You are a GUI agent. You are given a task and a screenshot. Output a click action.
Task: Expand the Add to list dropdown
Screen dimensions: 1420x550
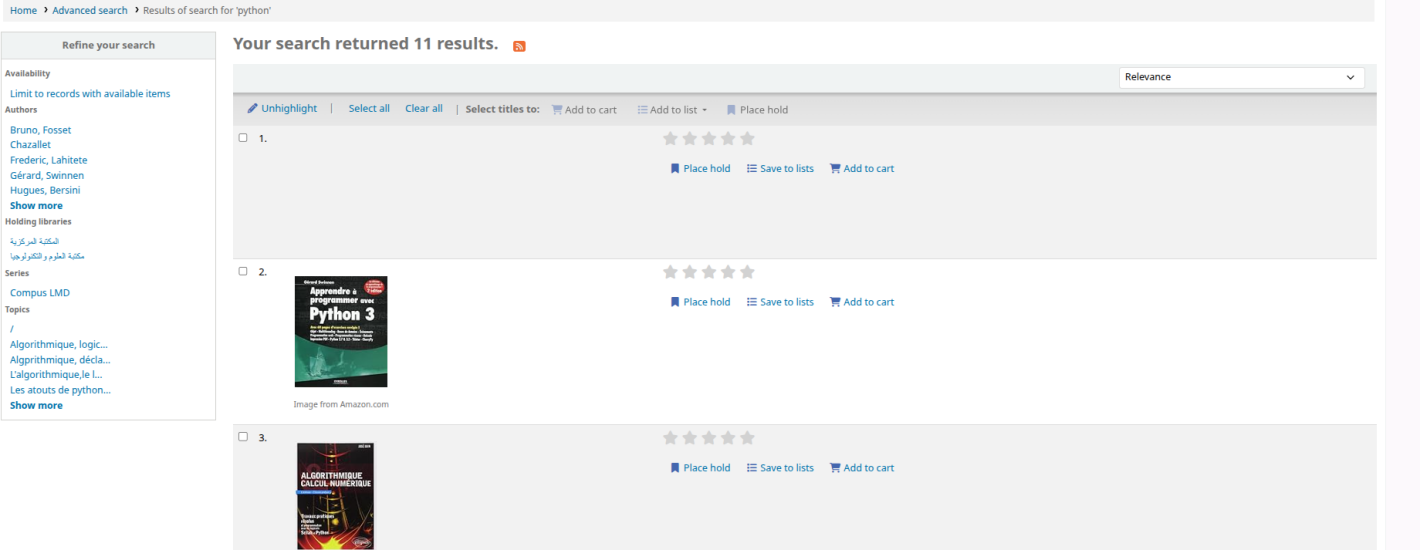coord(672,110)
